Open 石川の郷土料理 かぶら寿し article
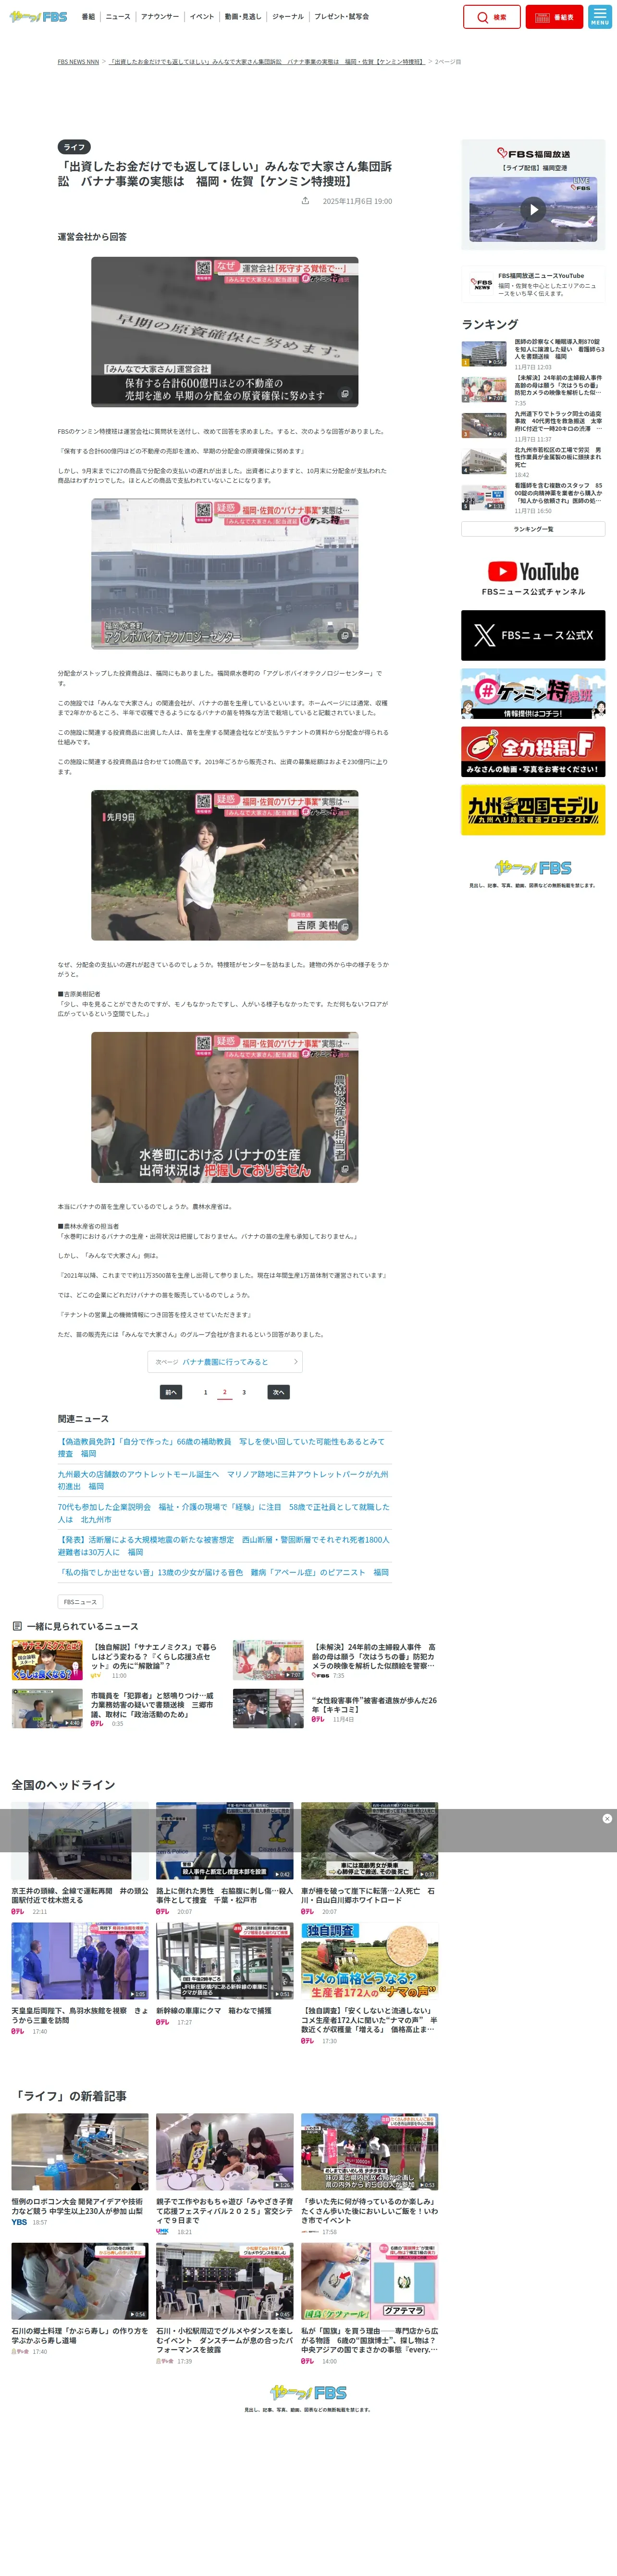This screenshot has width=617, height=2576. [x=80, y=2299]
